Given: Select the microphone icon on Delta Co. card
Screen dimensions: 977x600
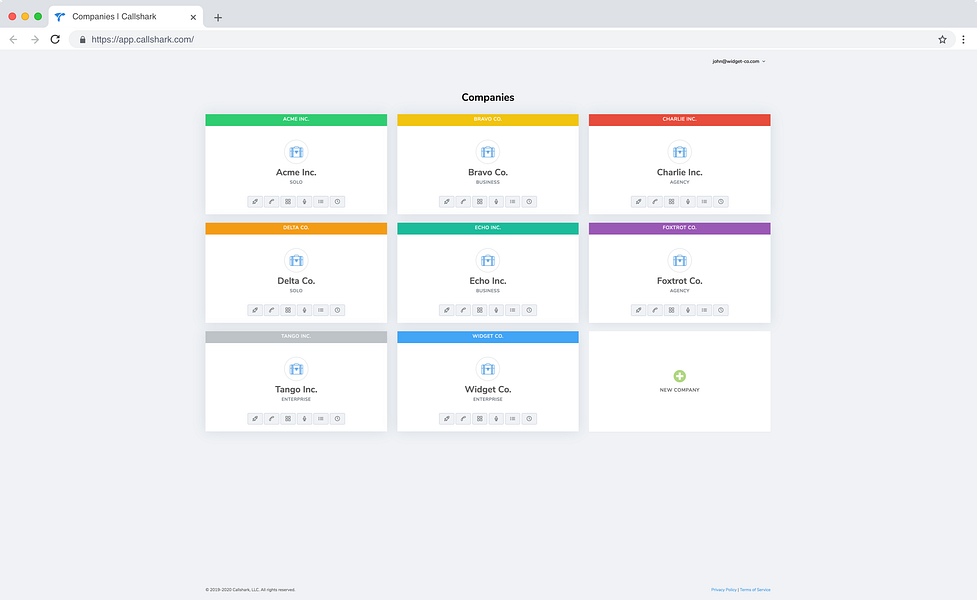Looking at the screenshot, I should (304, 310).
